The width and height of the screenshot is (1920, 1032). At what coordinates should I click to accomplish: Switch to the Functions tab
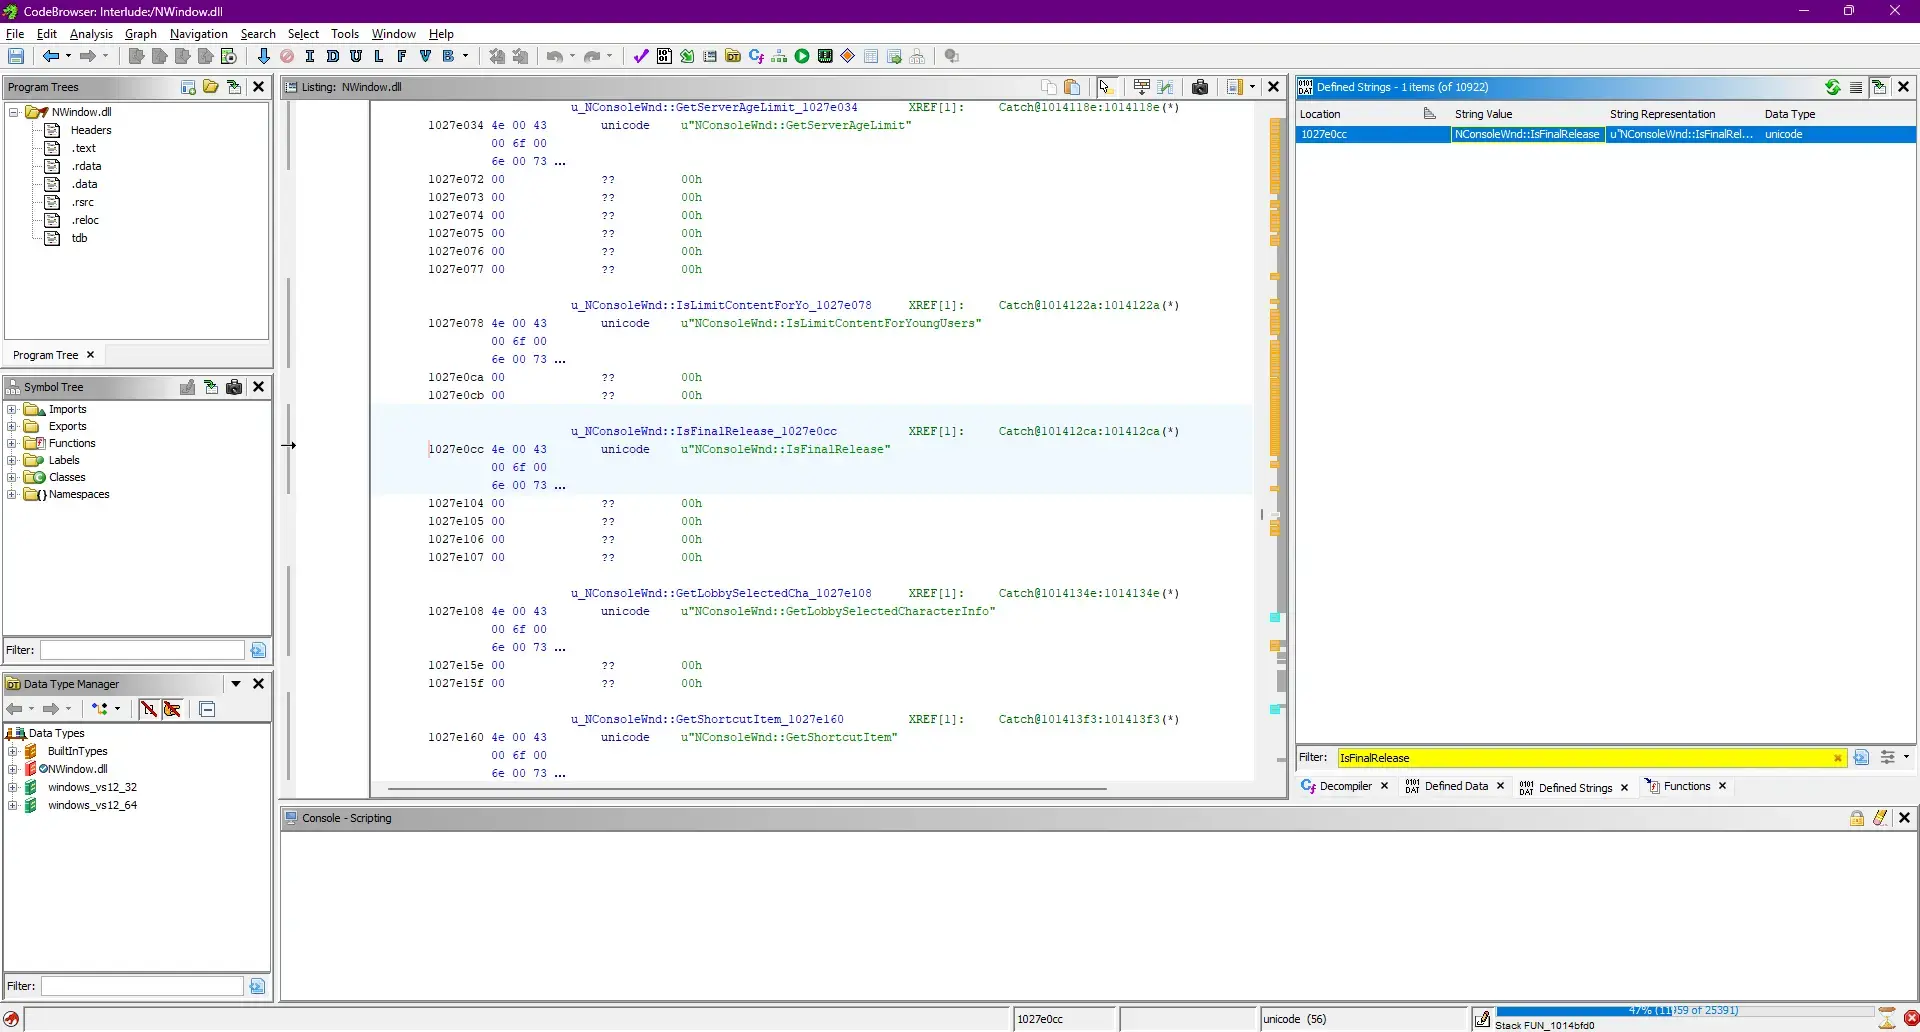[x=1686, y=786]
